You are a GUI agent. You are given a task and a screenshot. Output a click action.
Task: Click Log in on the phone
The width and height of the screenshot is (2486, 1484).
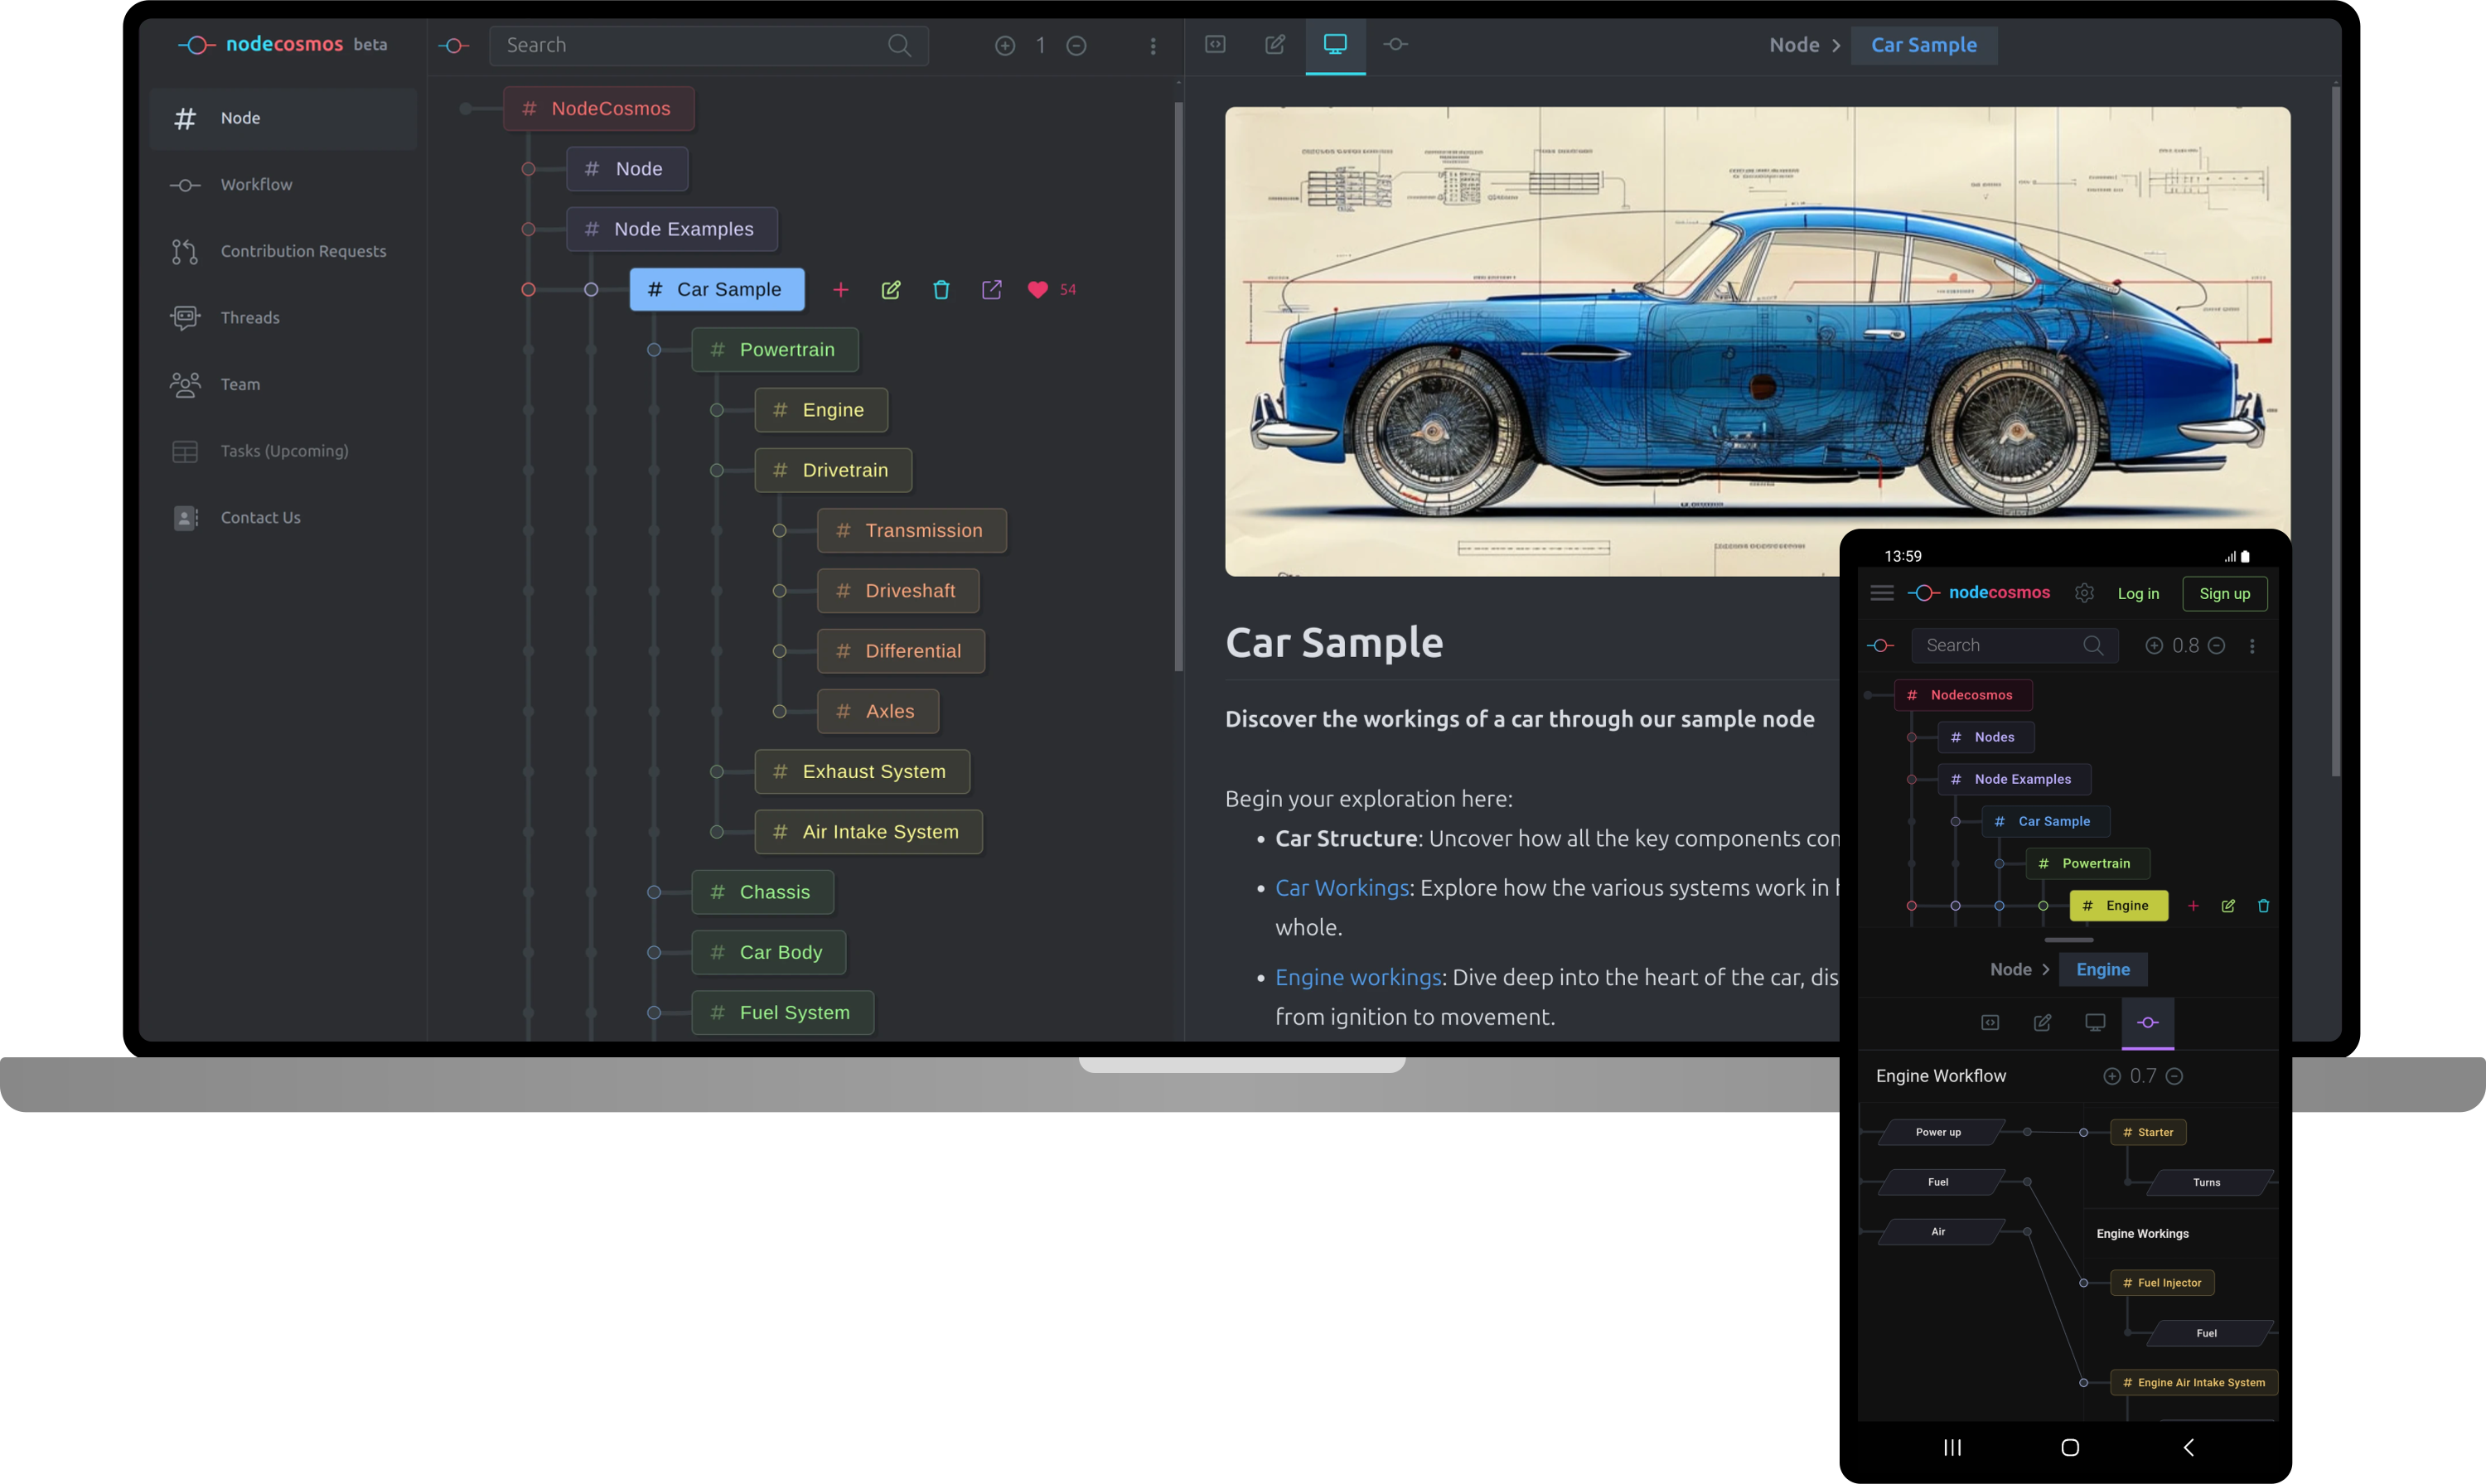[x=2138, y=594]
